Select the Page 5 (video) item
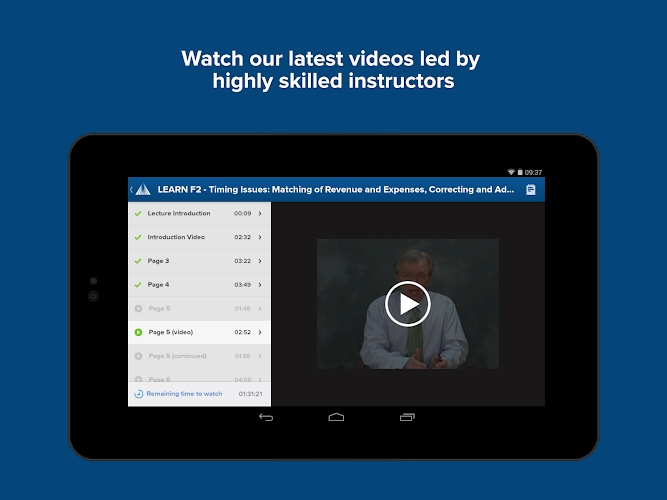Viewport: 667px width, 500px height. click(x=199, y=332)
